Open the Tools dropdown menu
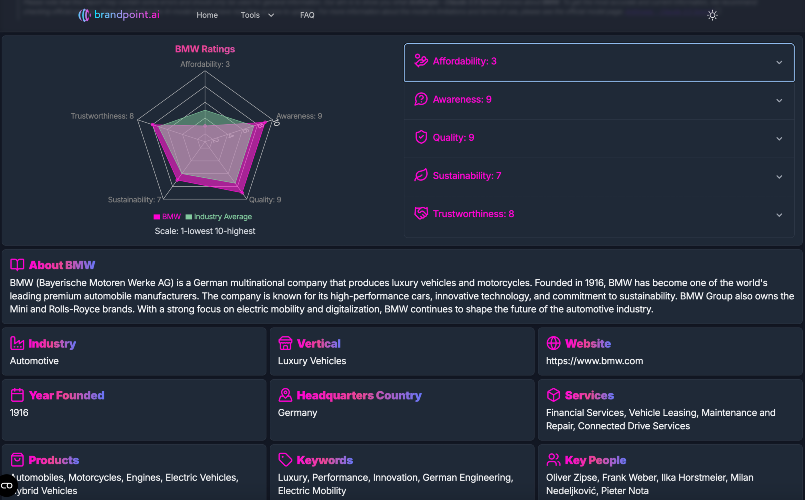 [x=257, y=15]
